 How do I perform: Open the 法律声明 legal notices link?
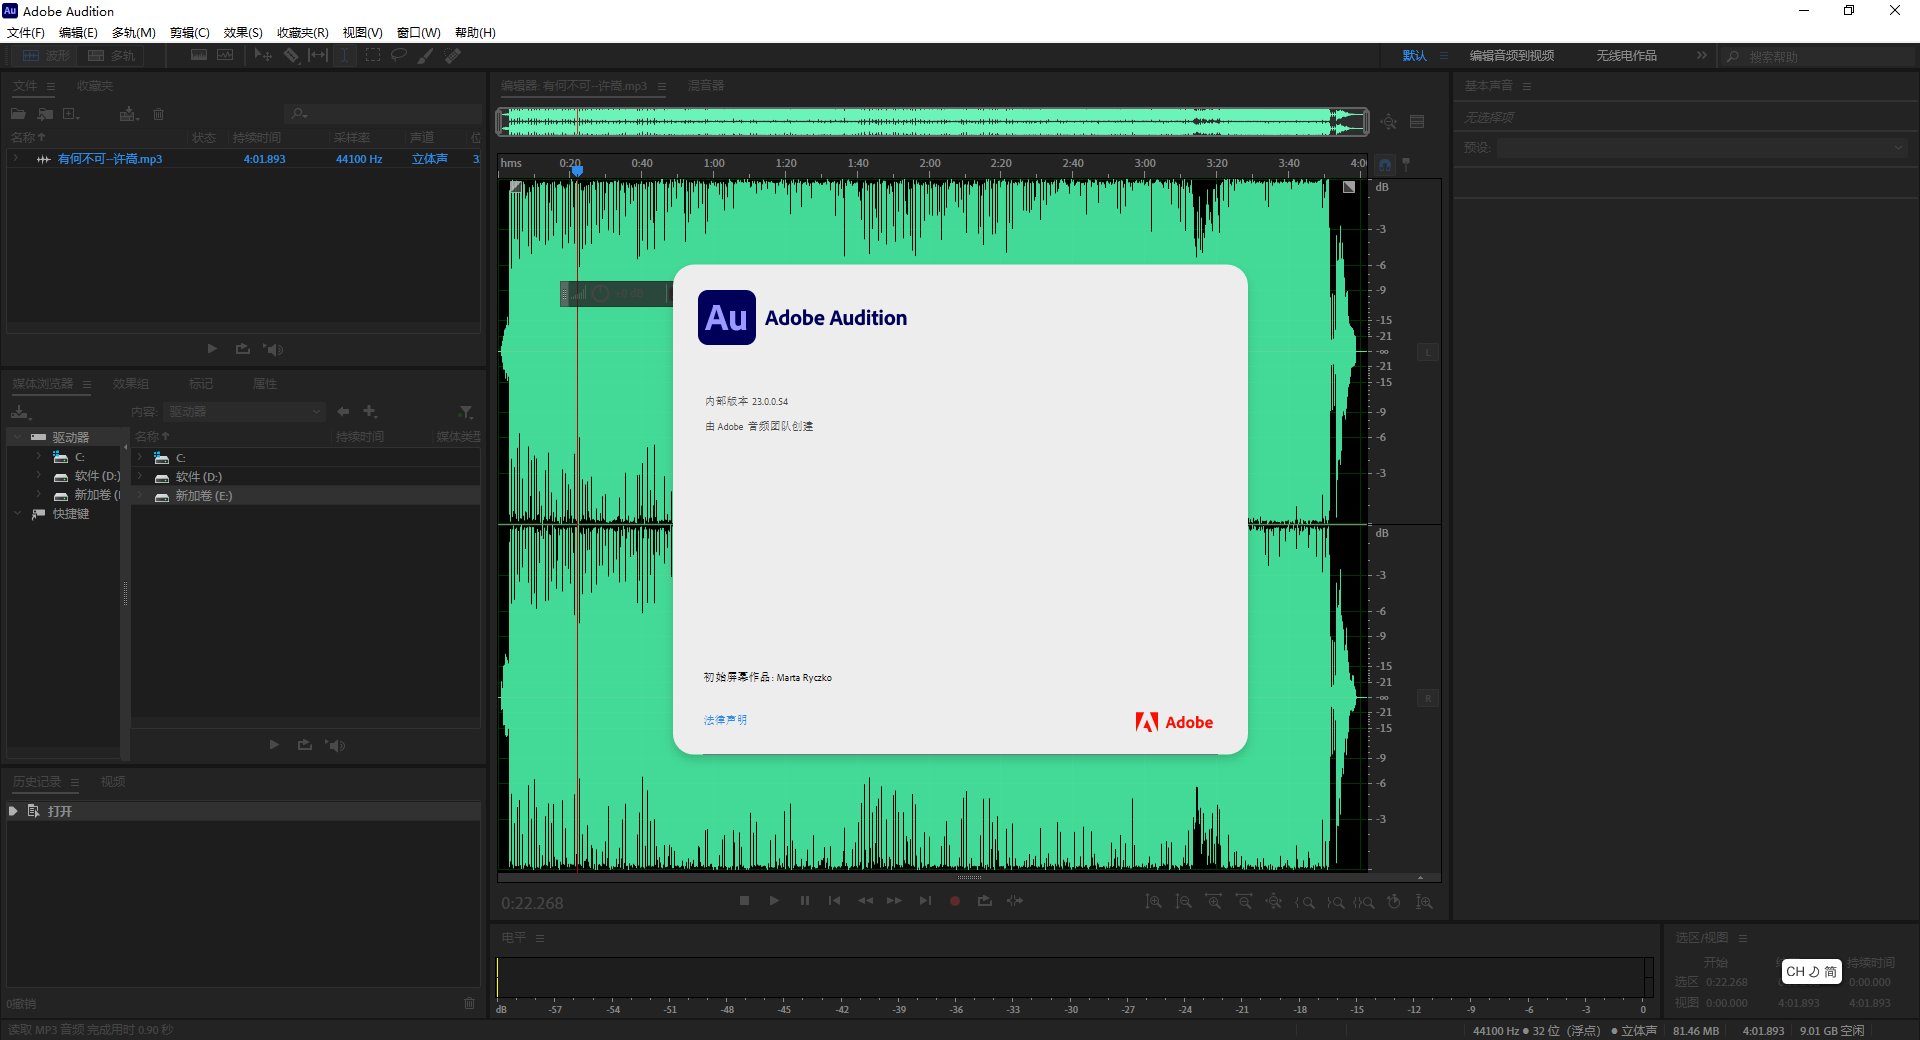[723, 720]
